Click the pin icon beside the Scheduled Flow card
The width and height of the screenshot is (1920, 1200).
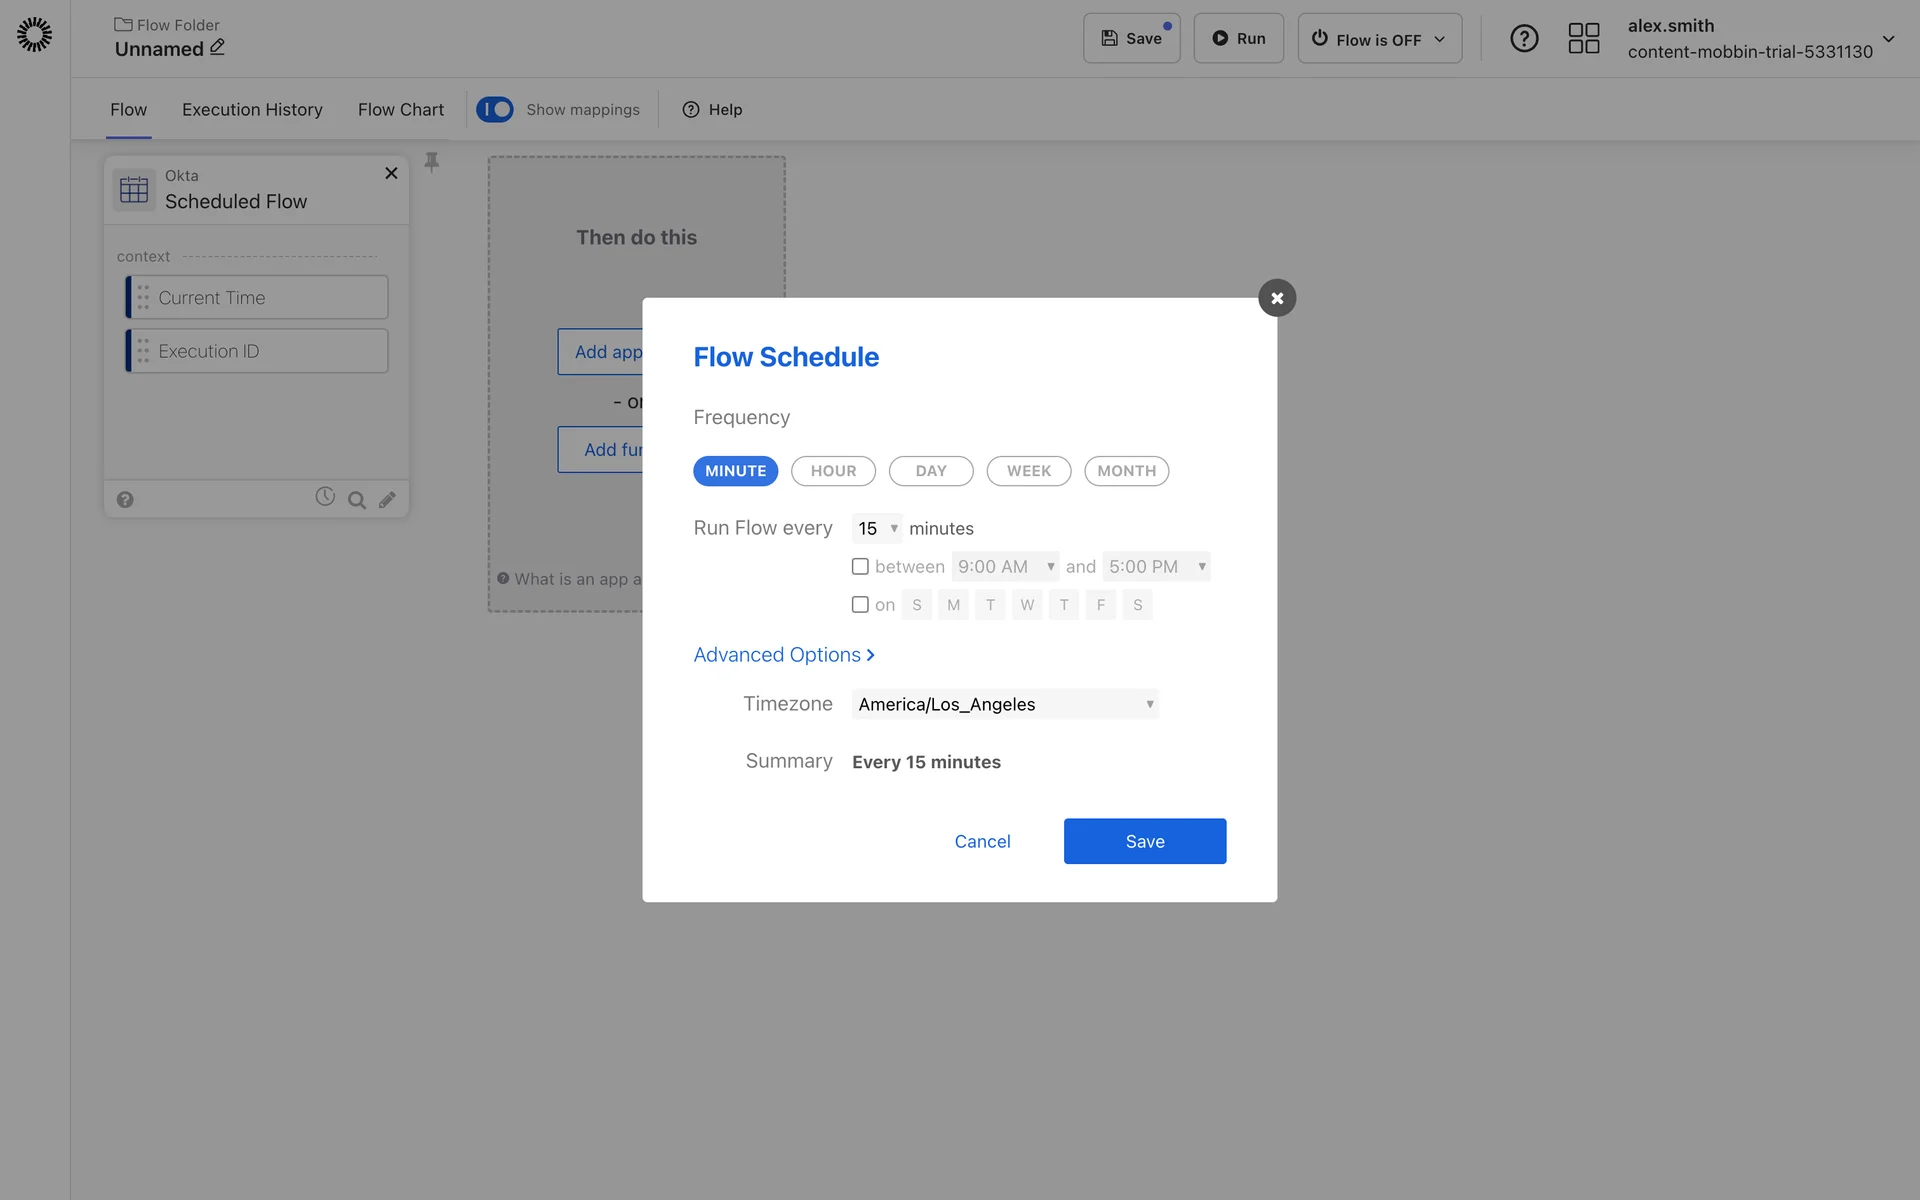[432, 162]
